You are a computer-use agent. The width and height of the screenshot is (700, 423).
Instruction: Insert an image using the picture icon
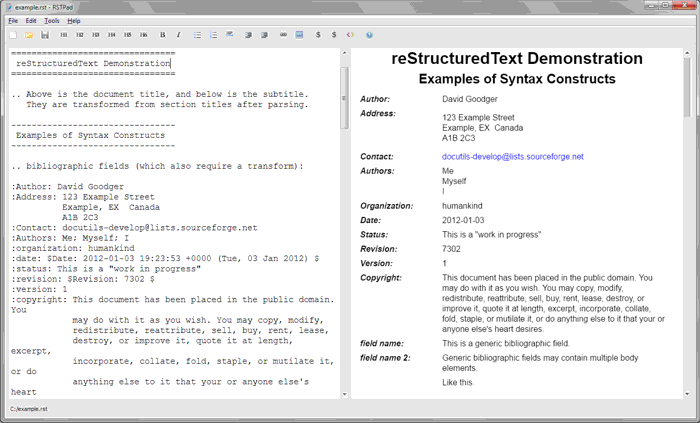coord(300,35)
